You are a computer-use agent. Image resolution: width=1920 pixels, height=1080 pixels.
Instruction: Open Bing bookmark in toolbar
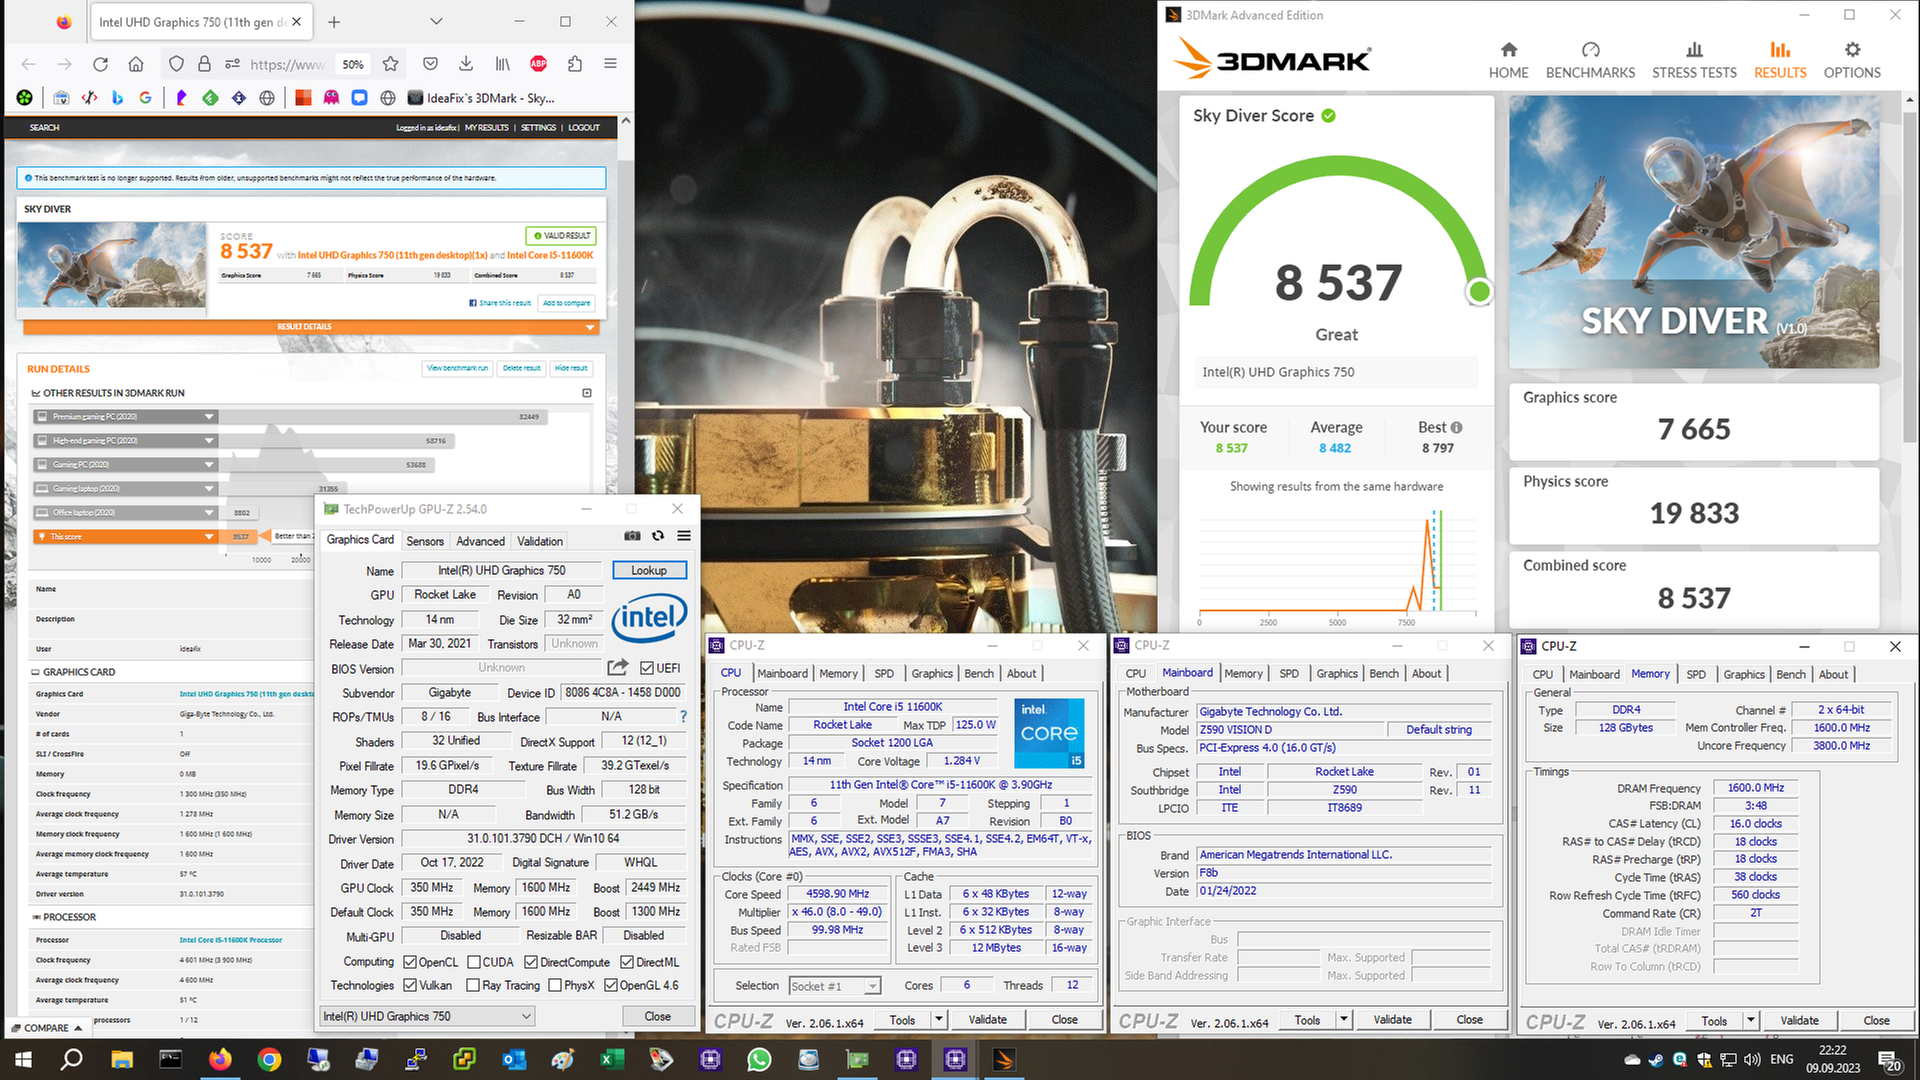point(117,98)
